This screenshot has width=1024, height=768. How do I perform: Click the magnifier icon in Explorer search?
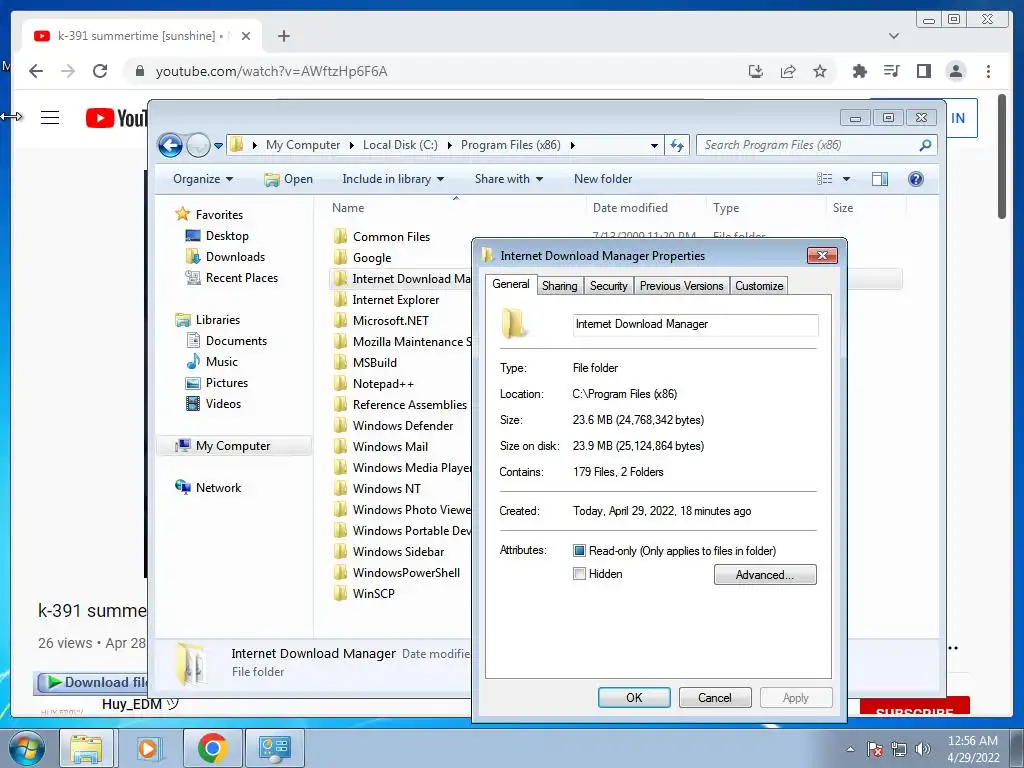[925, 145]
